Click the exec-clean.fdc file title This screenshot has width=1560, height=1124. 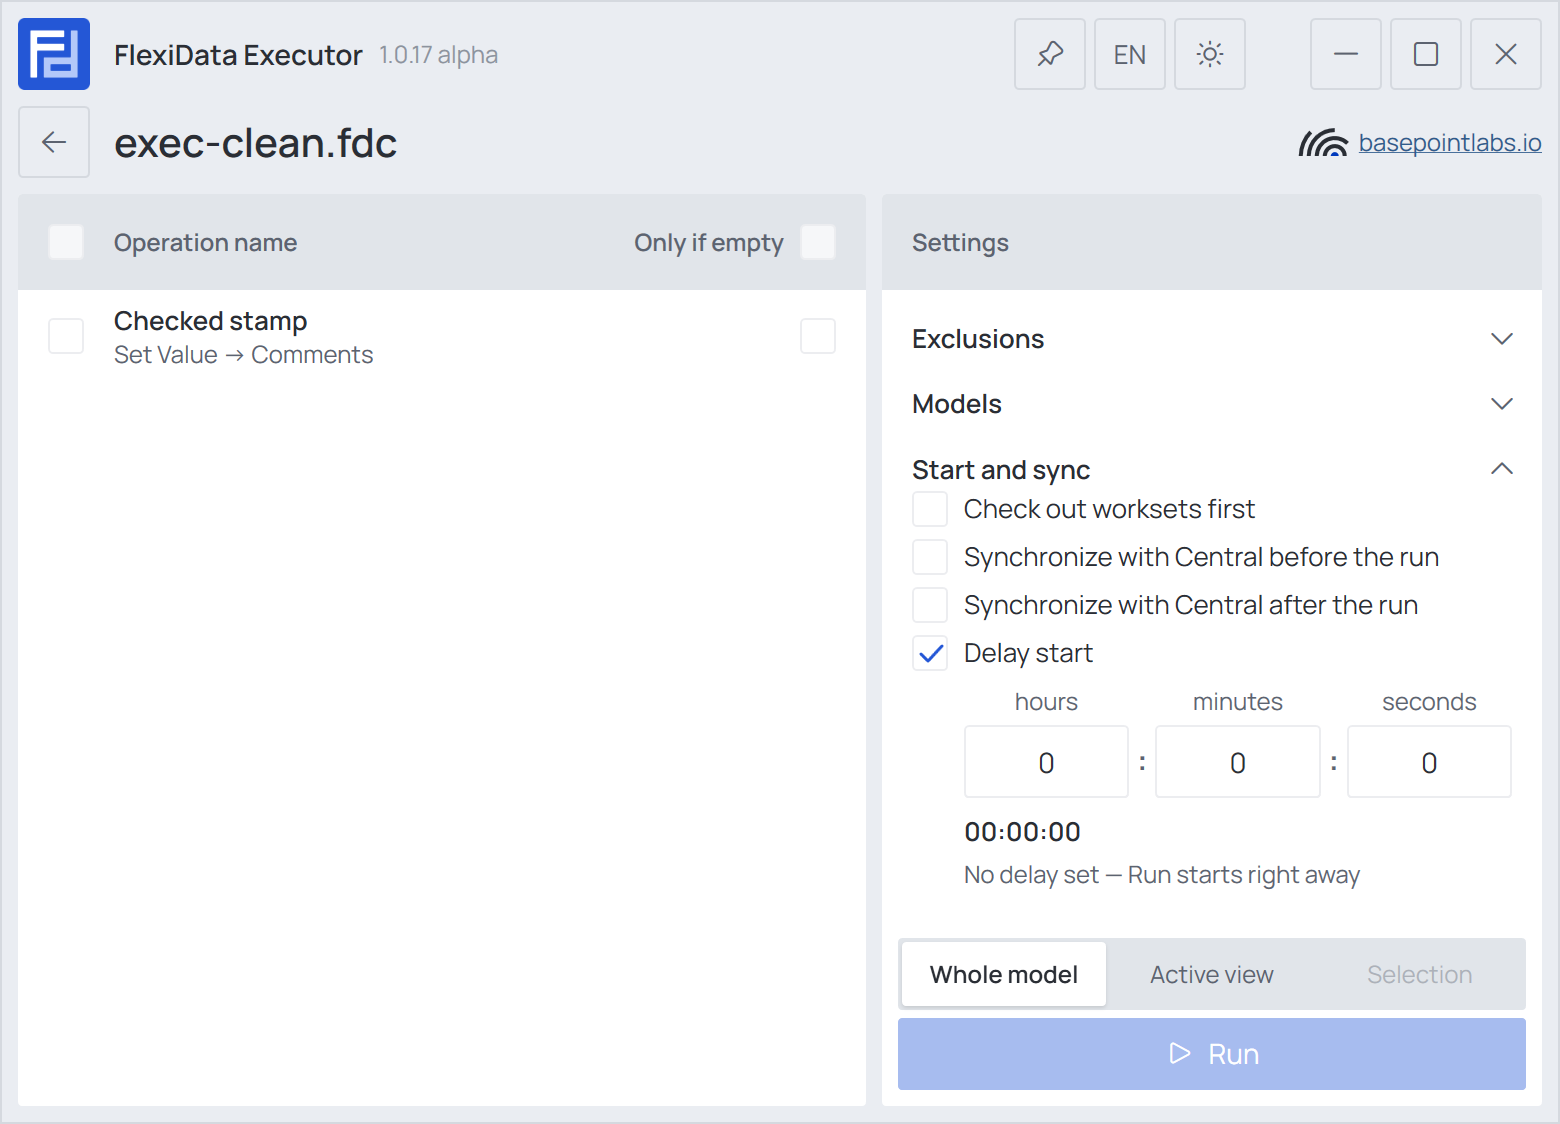click(x=255, y=143)
